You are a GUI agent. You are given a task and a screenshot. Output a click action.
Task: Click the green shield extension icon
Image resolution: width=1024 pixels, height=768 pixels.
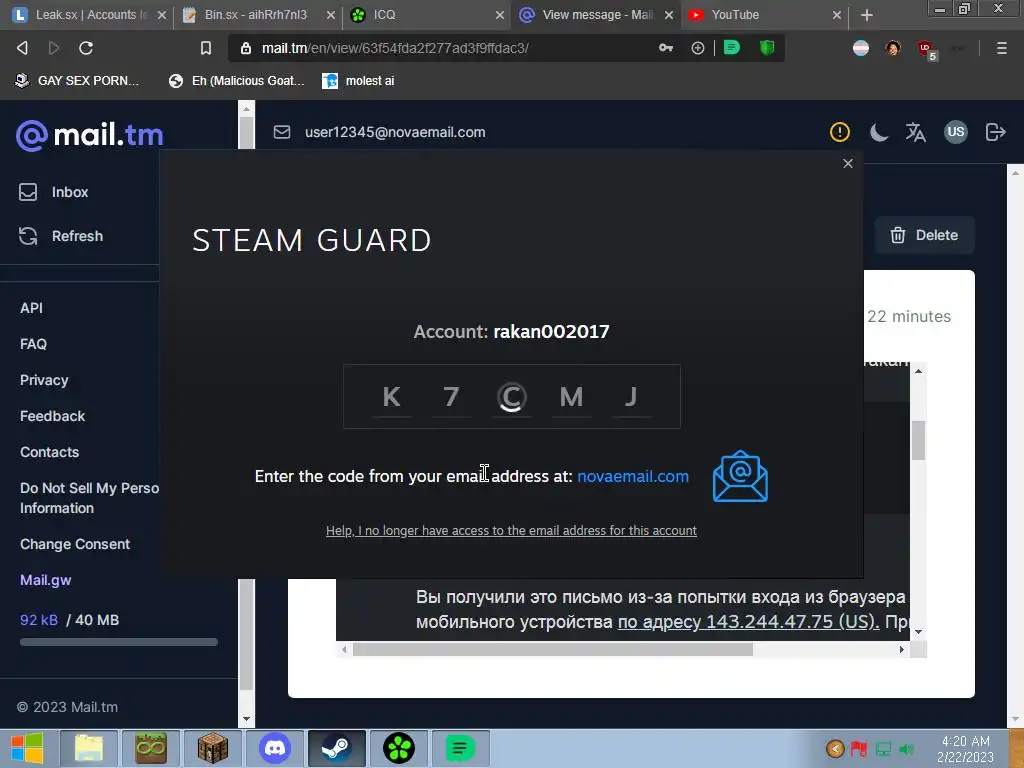pos(767,48)
